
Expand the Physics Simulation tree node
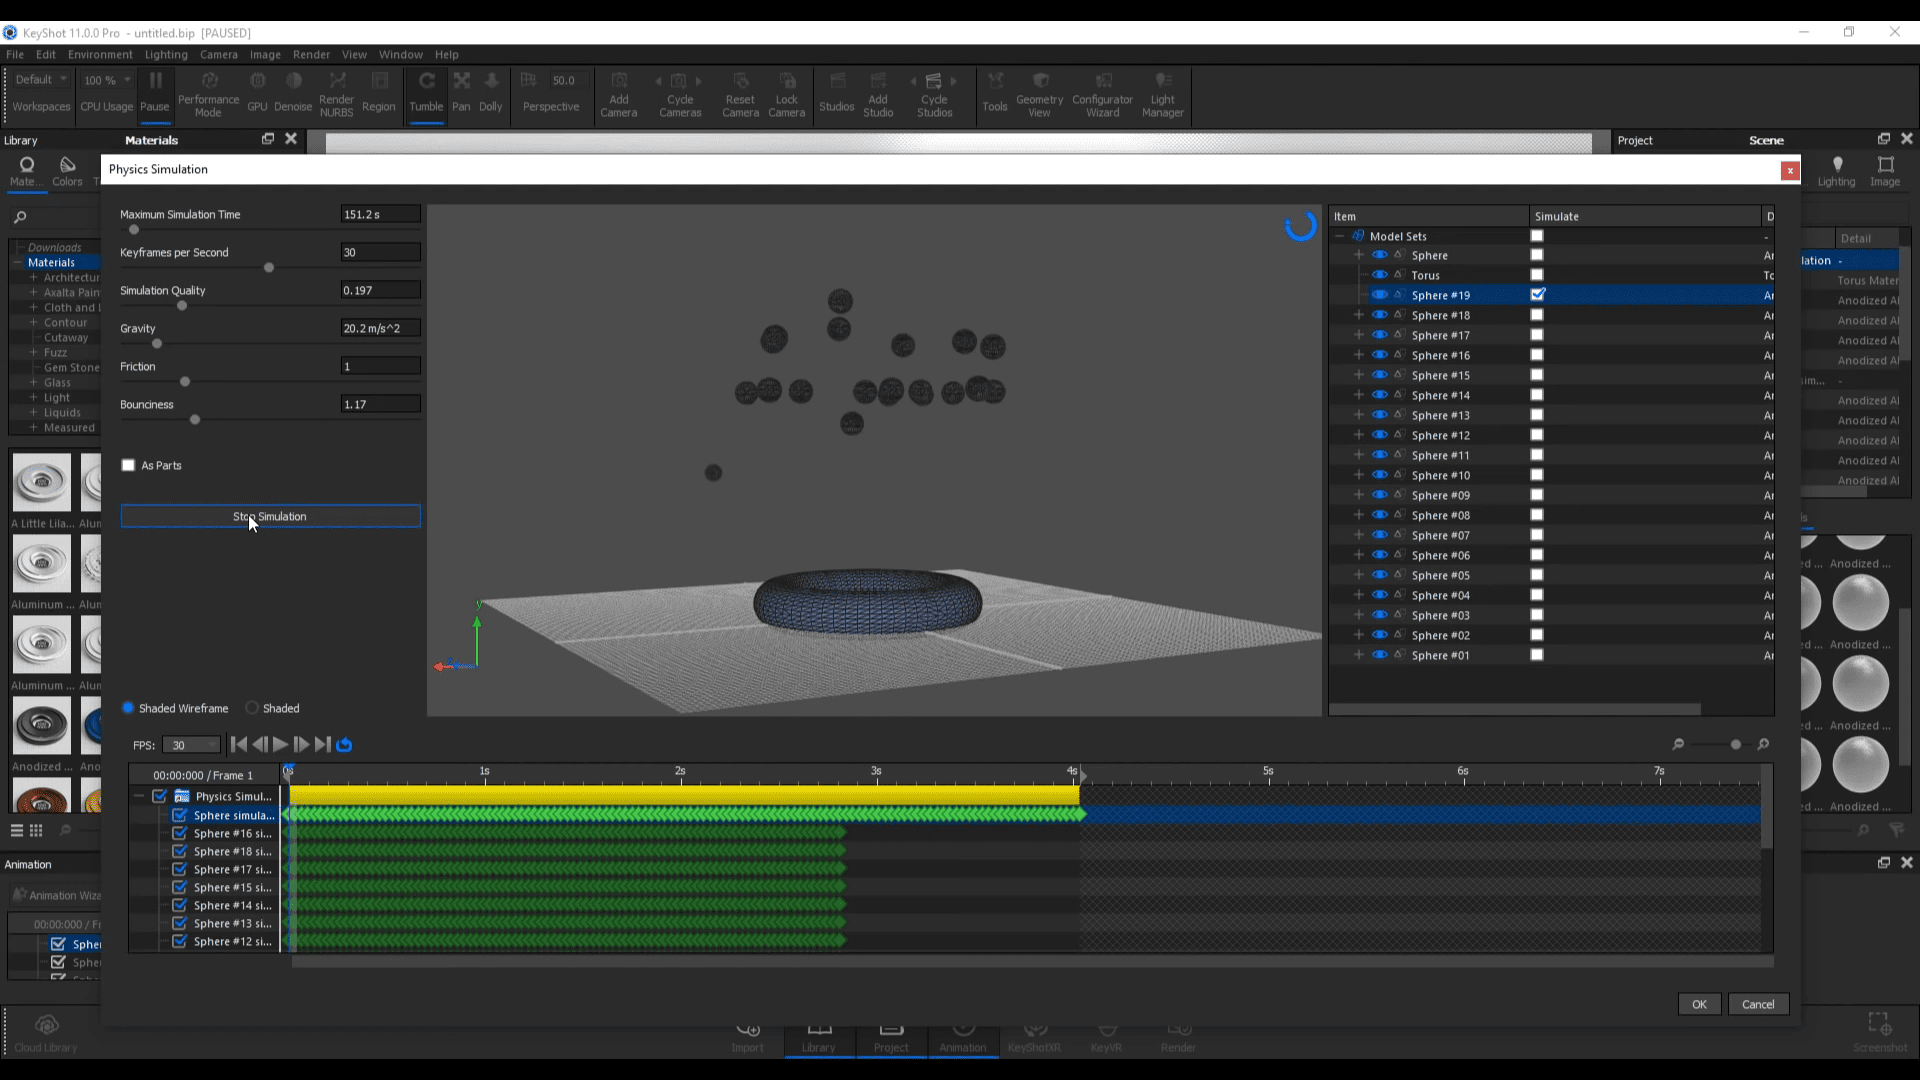[142, 796]
